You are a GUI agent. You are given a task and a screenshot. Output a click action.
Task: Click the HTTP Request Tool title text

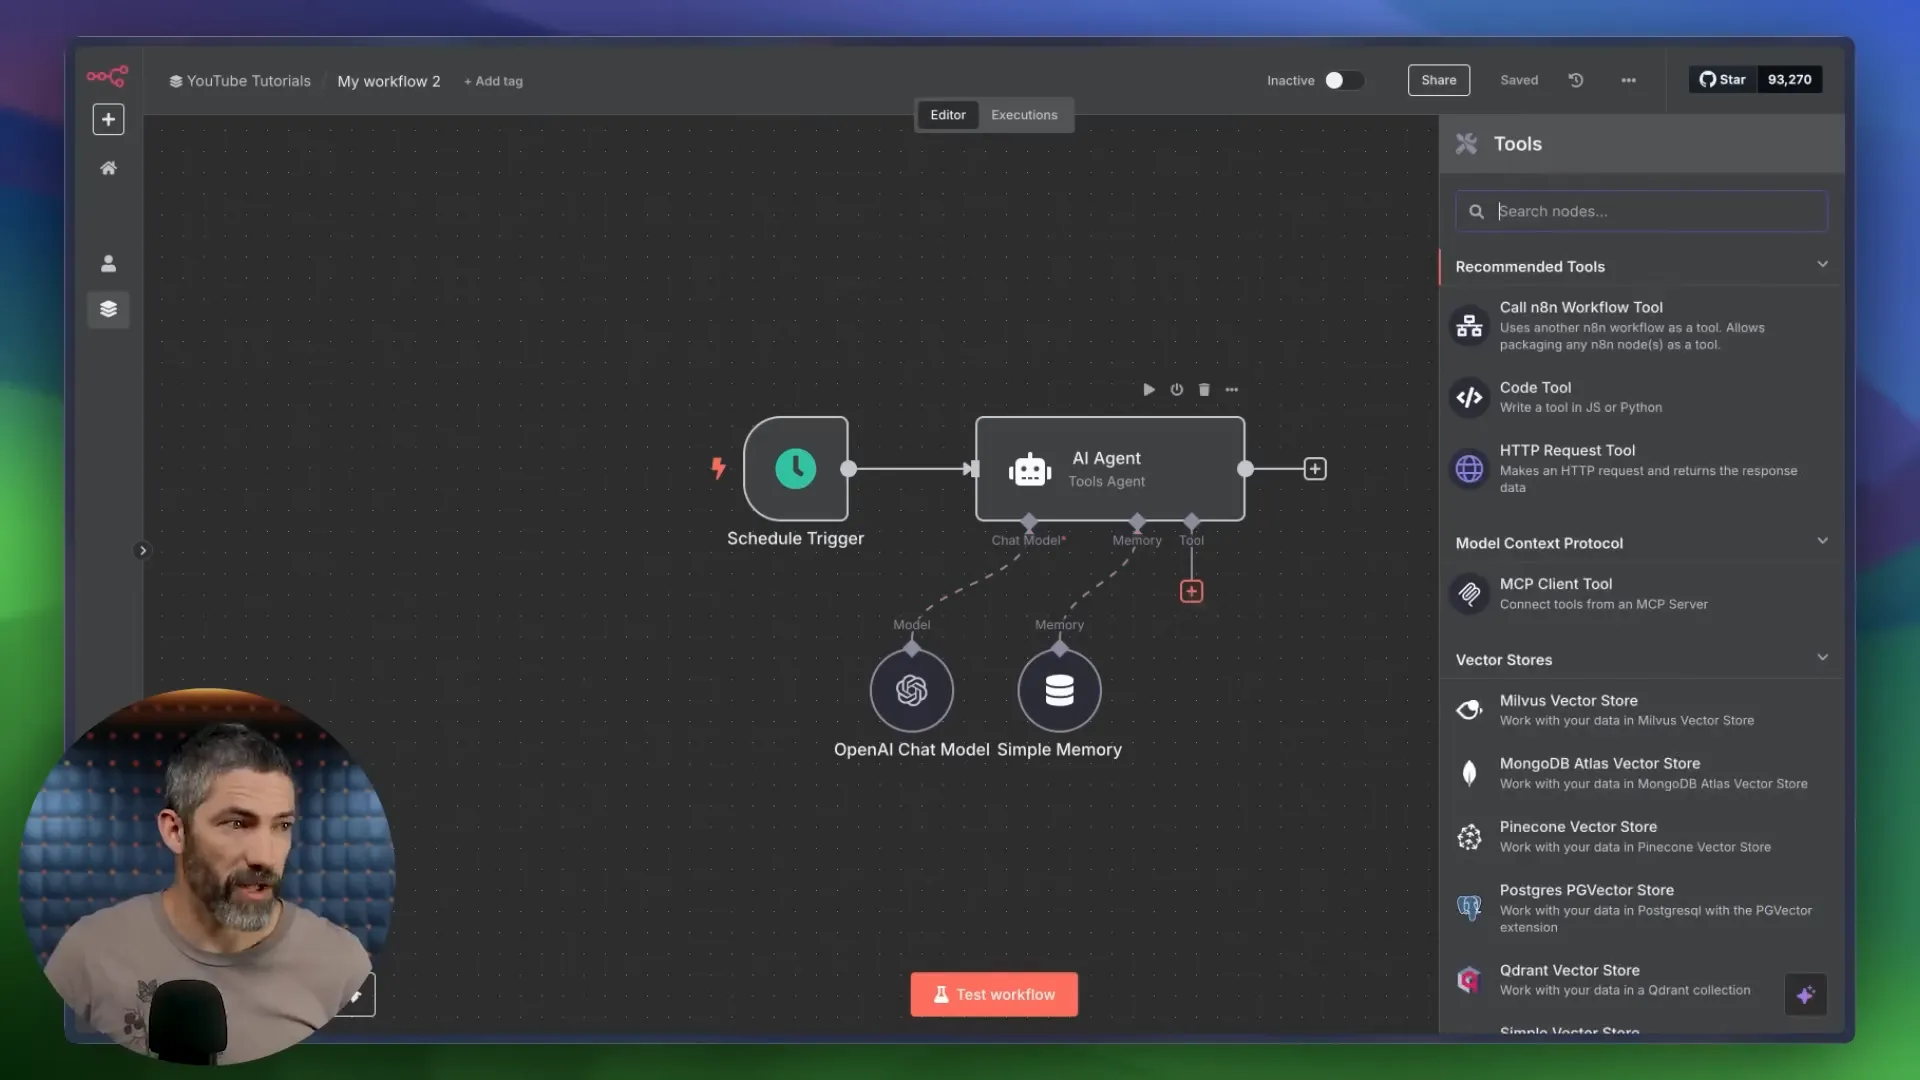pyautogui.click(x=1567, y=450)
